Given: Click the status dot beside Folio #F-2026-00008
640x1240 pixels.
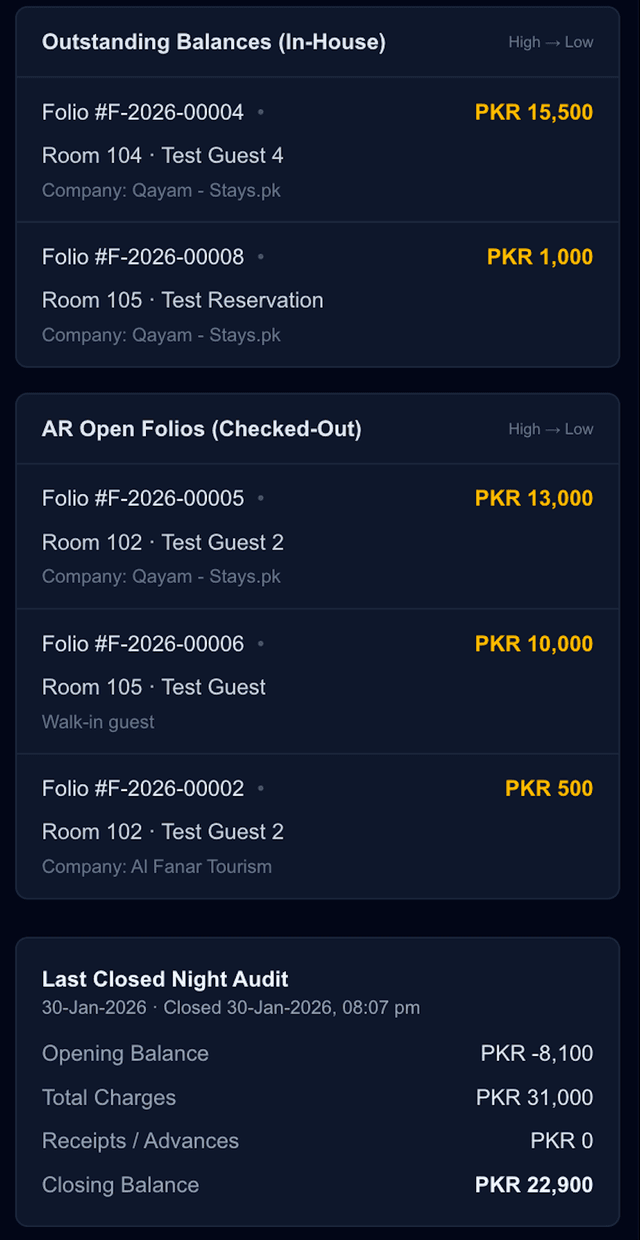Looking at the screenshot, I should 259,257.
